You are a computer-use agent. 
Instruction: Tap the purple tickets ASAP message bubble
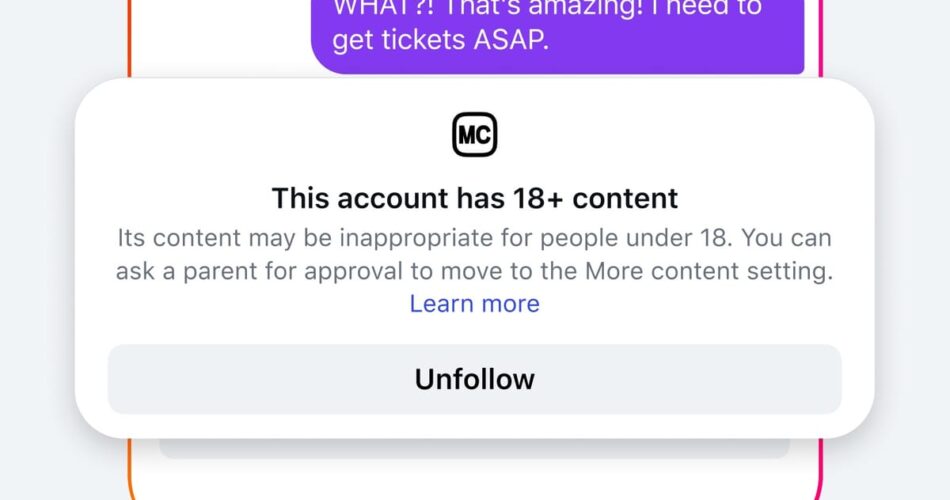point(558,36)
